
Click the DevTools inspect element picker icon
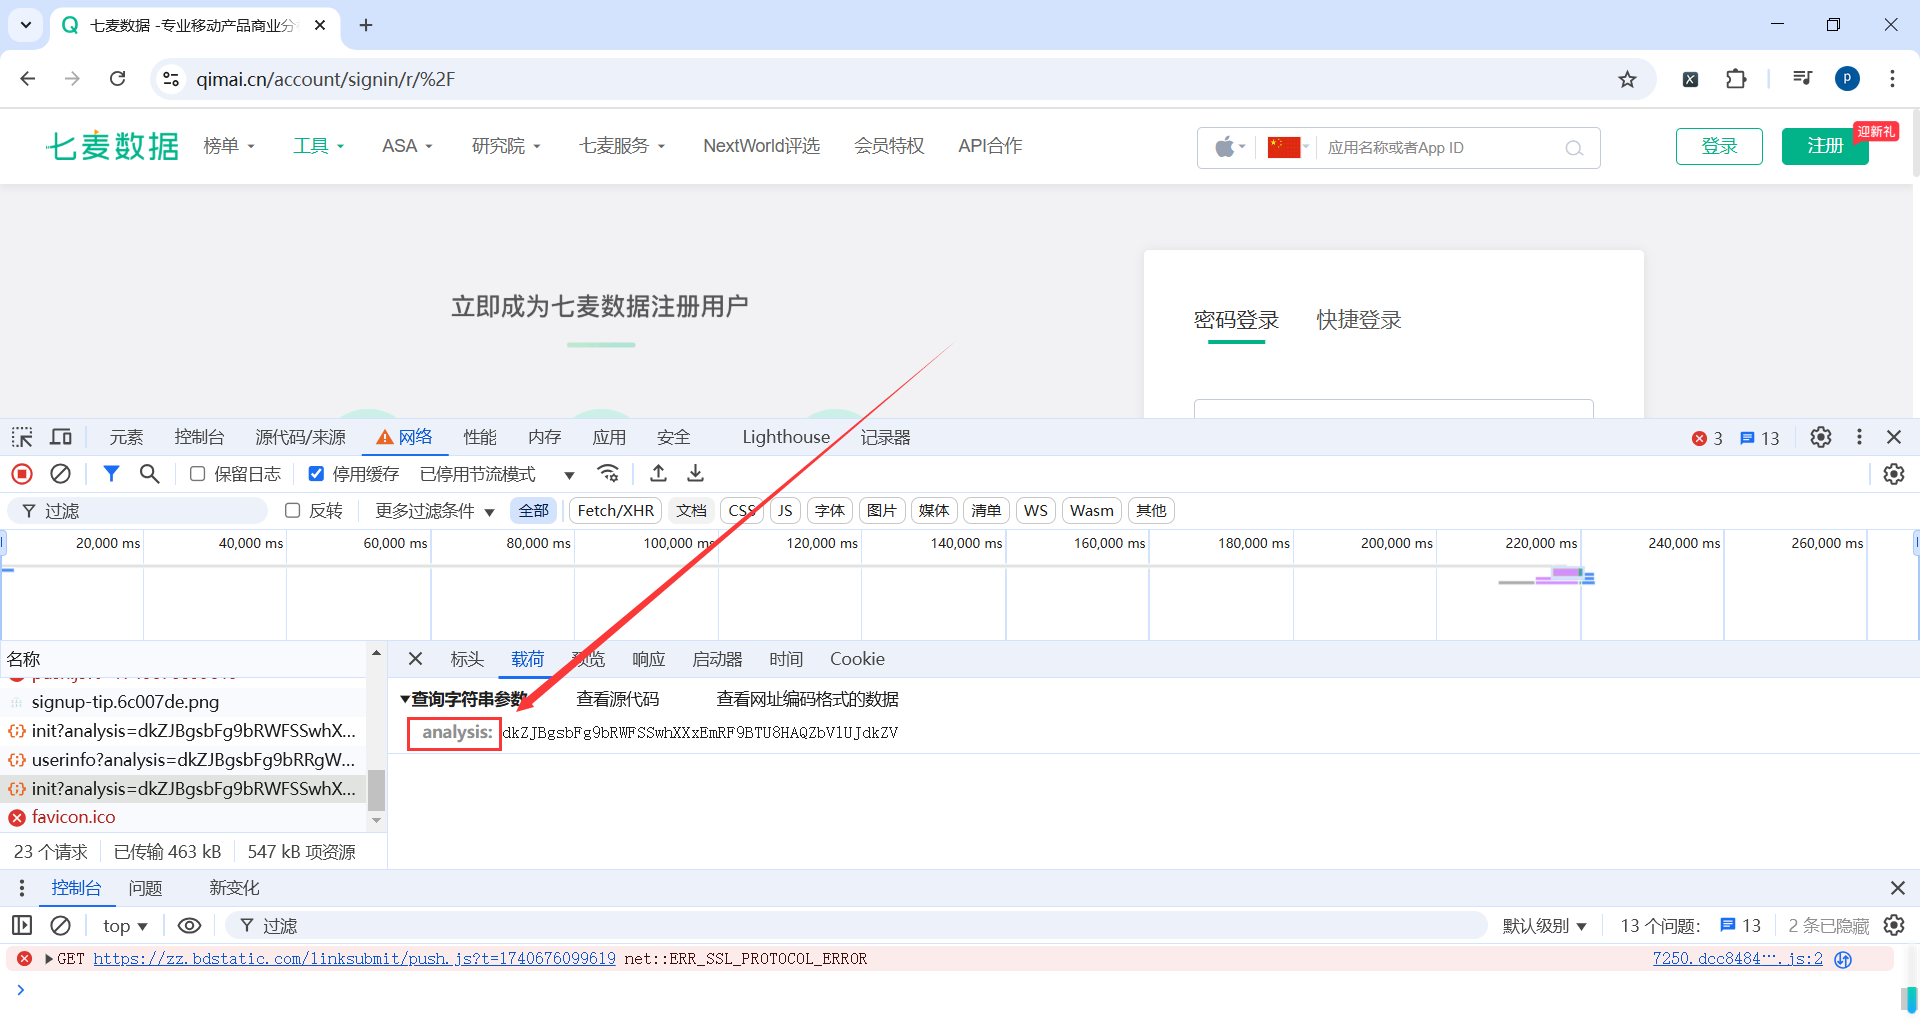(x=22, y=437)
